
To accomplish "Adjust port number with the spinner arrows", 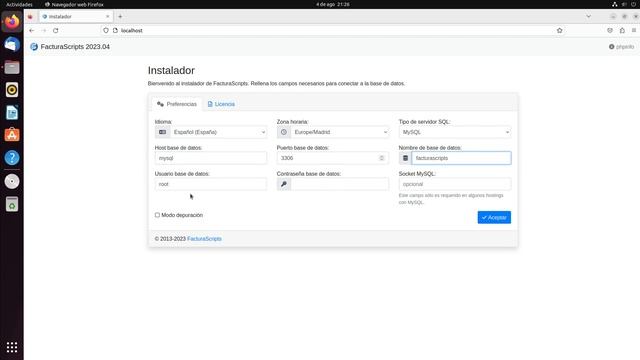I will point(382,158).
